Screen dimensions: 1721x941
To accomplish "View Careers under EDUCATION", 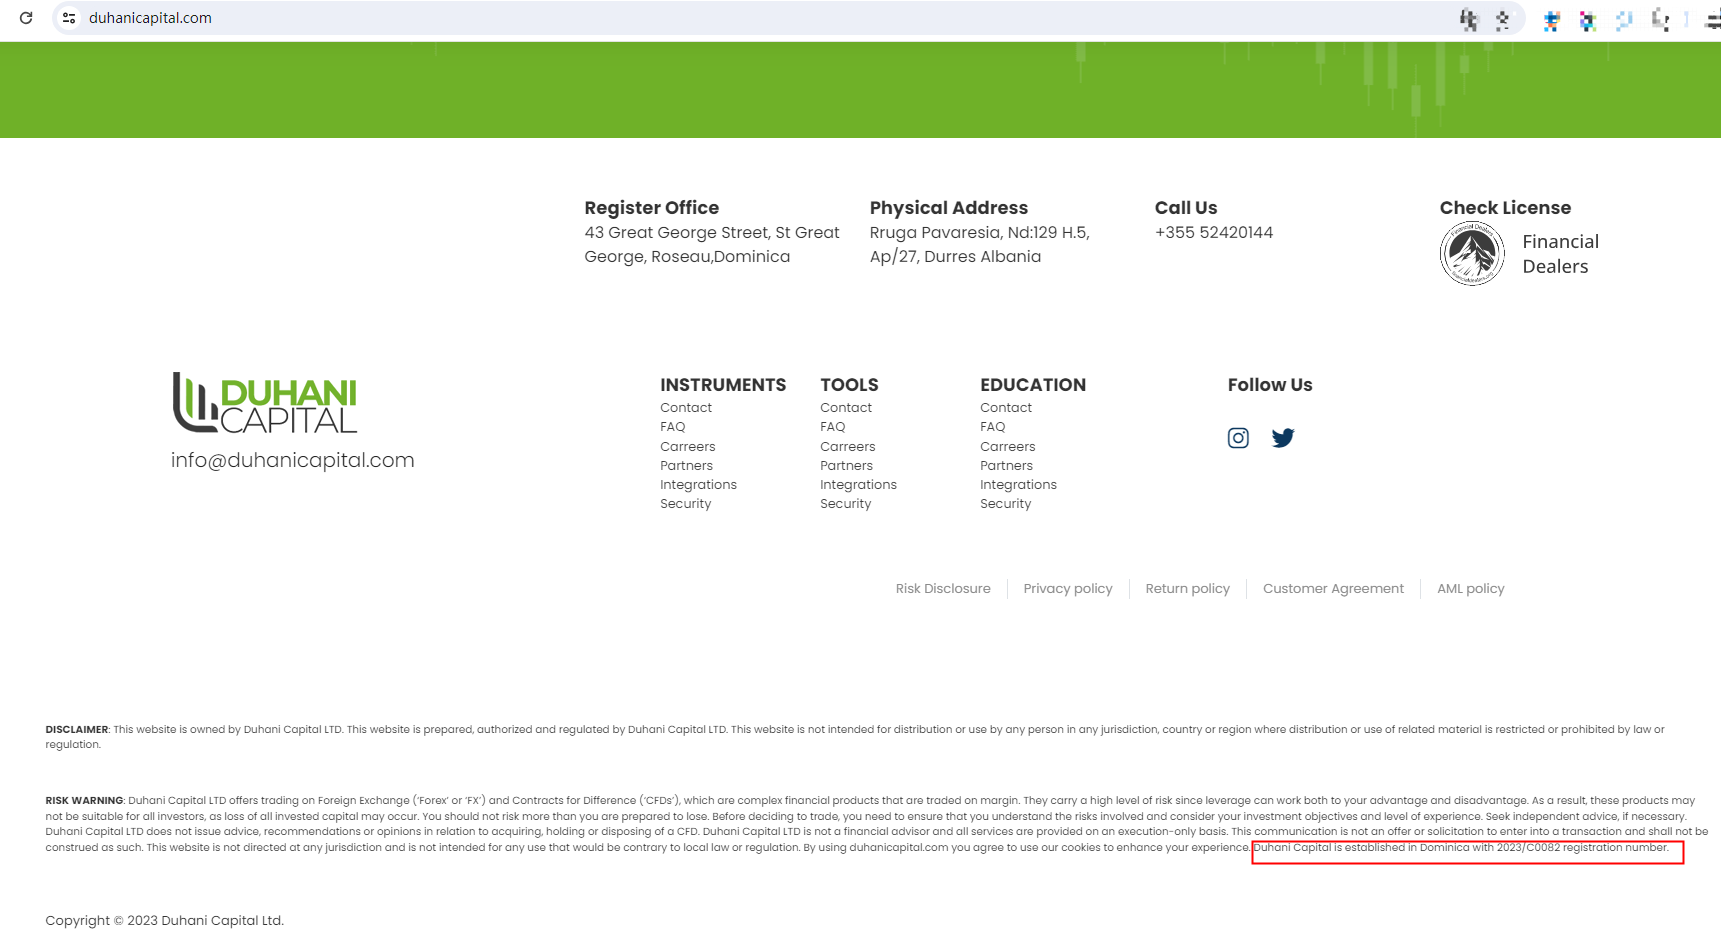I will 1008,447.
